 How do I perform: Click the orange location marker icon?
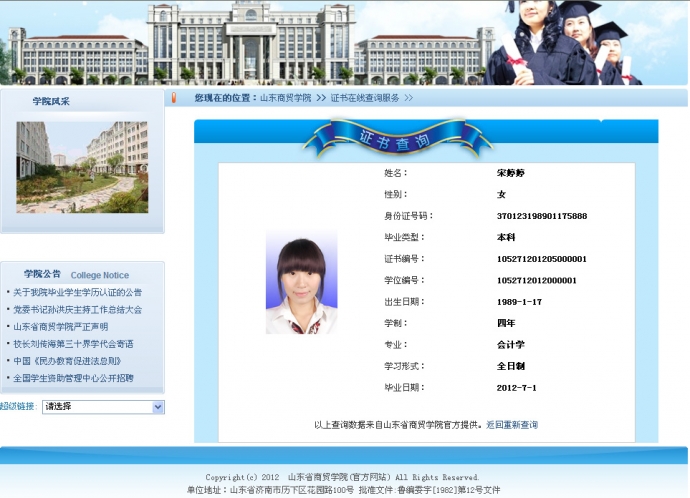pyautogui.click(x=174, y=98)
